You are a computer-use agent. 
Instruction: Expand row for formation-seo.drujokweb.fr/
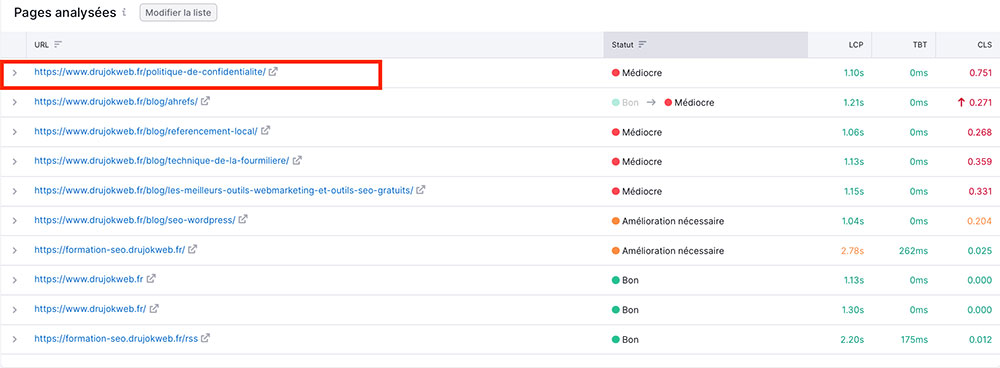[15, 251]
